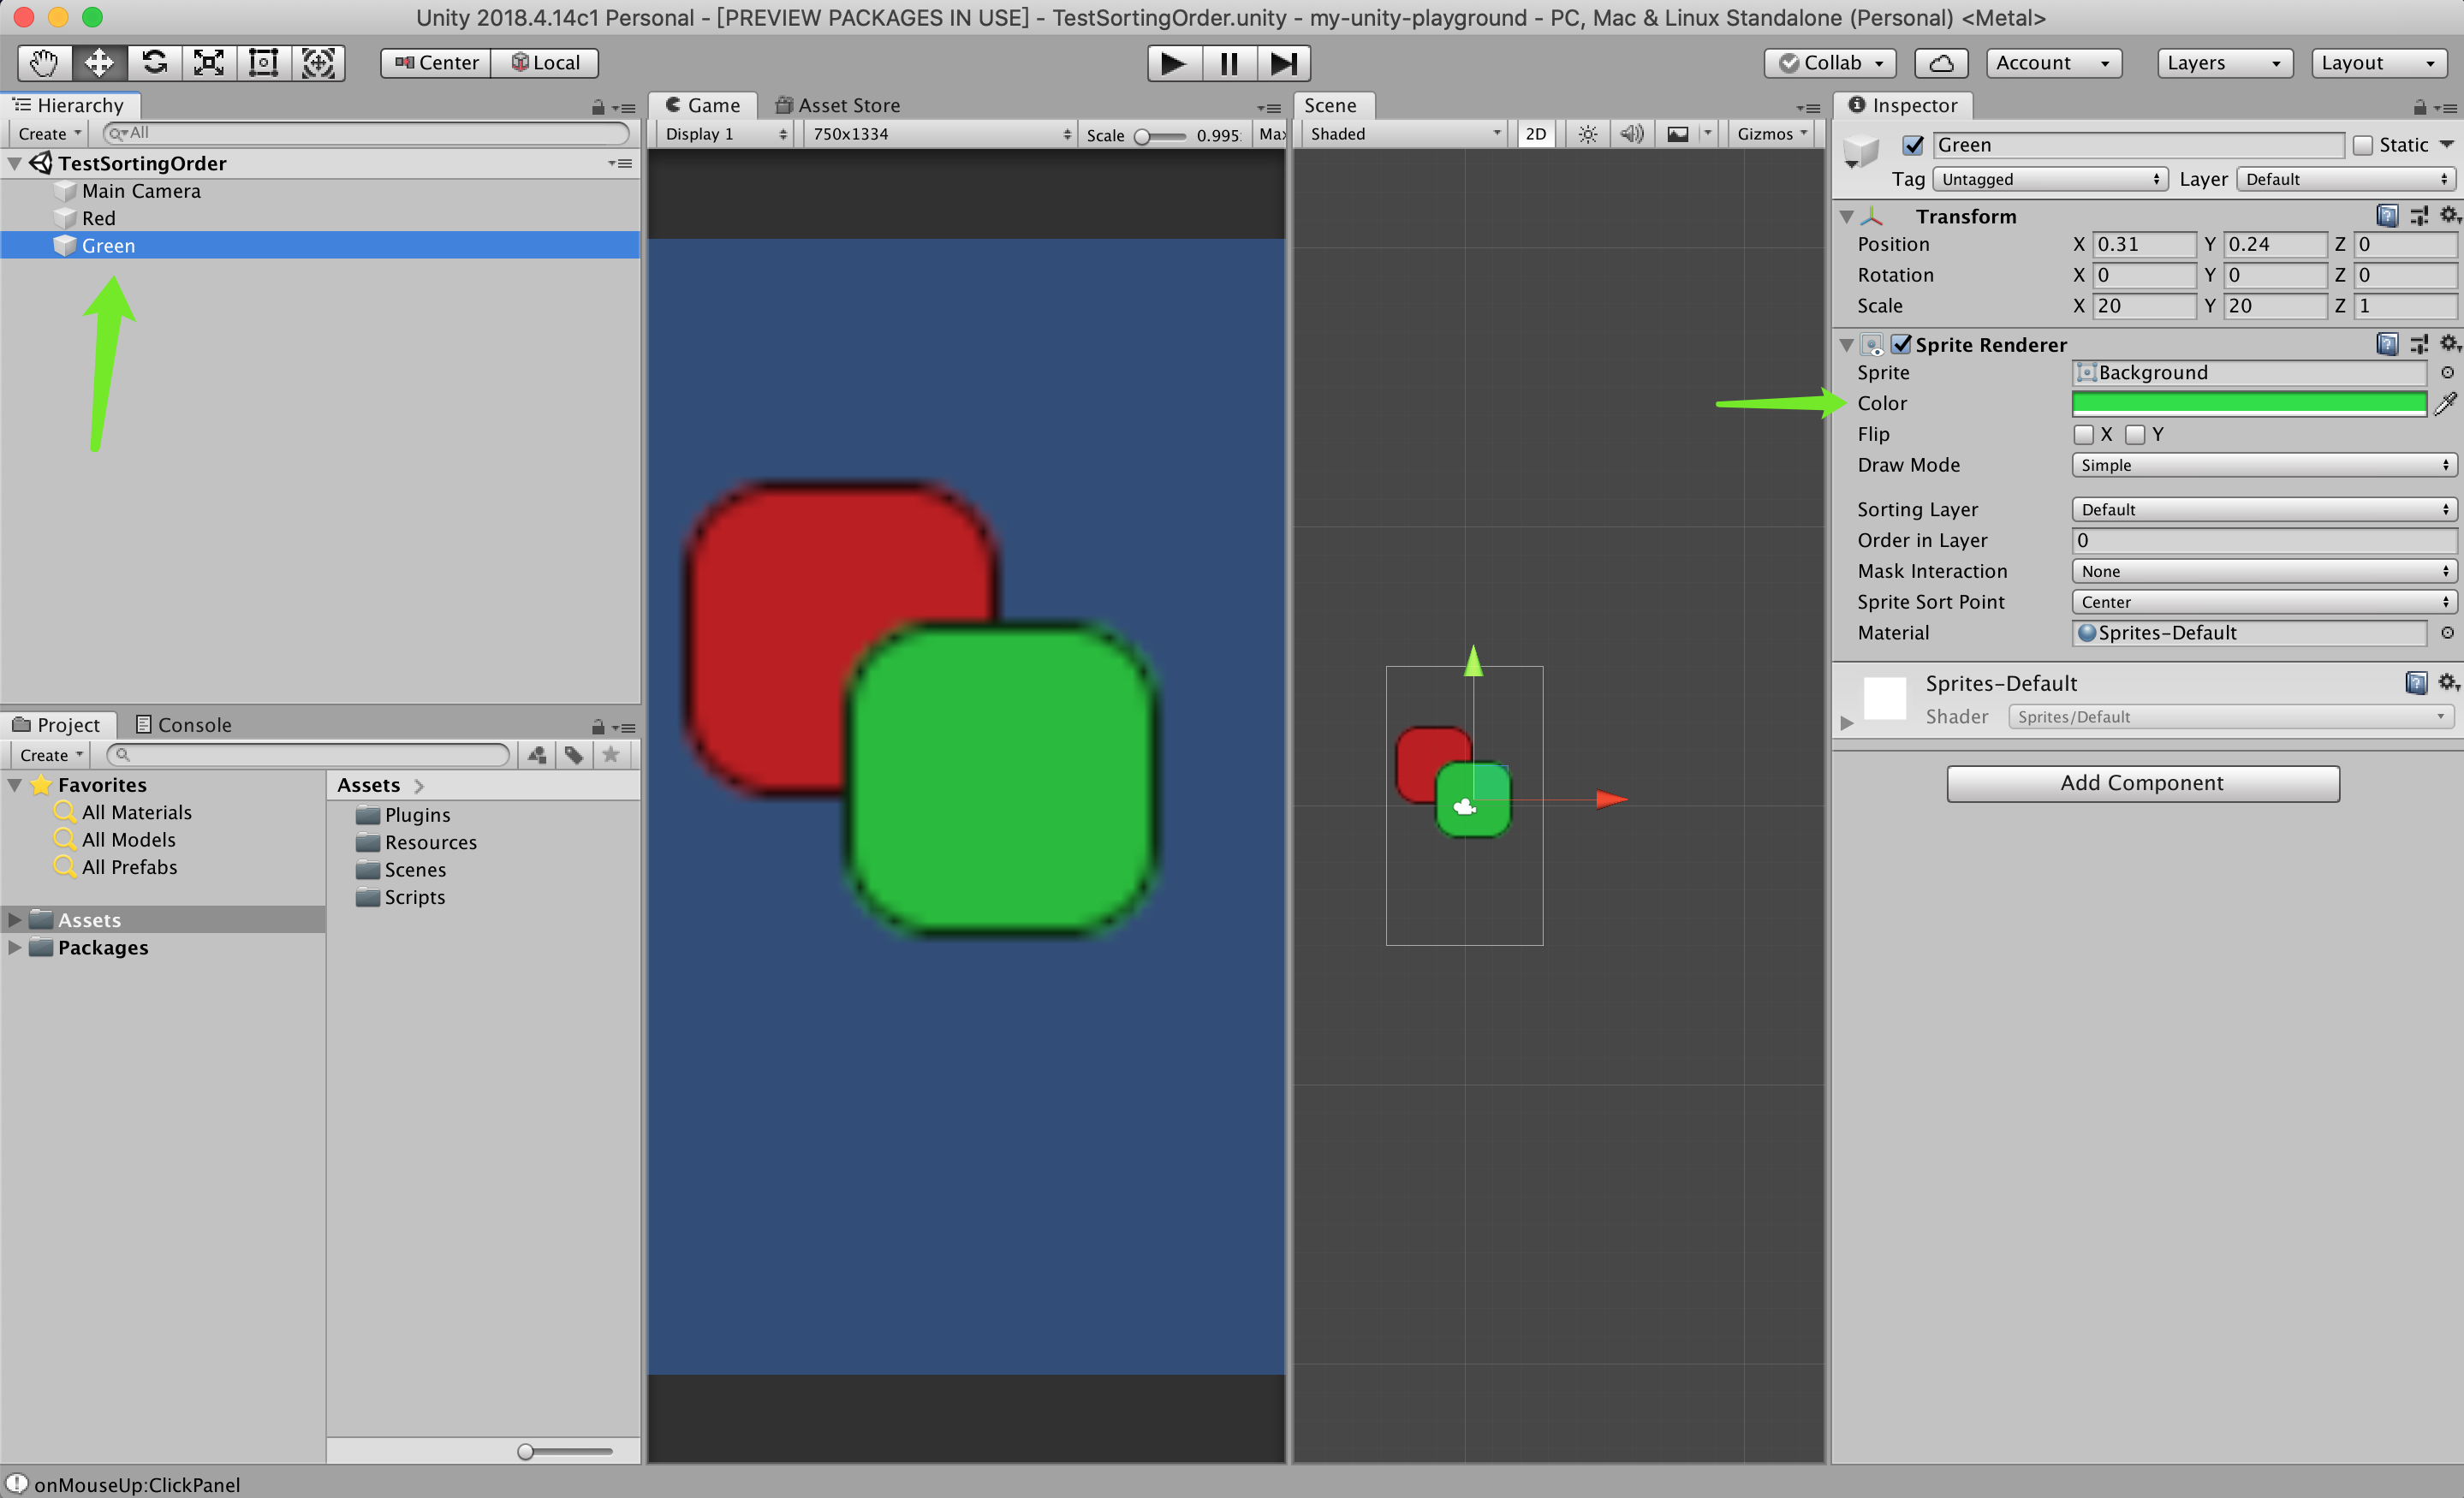Select the Rotate tool icon
The height and width of the screenshot is (1498, 2464).
[x=154, y=63]
